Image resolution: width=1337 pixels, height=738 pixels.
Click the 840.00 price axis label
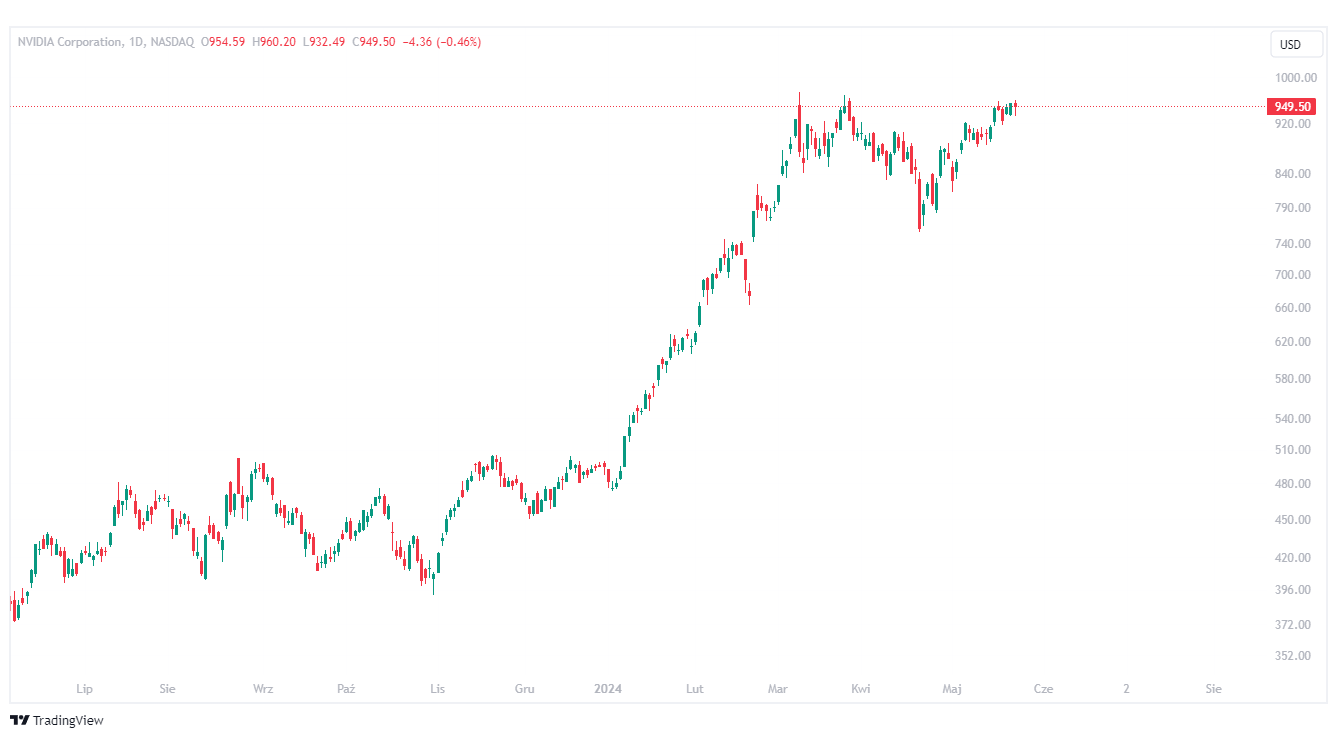[x=1294, y=174]
